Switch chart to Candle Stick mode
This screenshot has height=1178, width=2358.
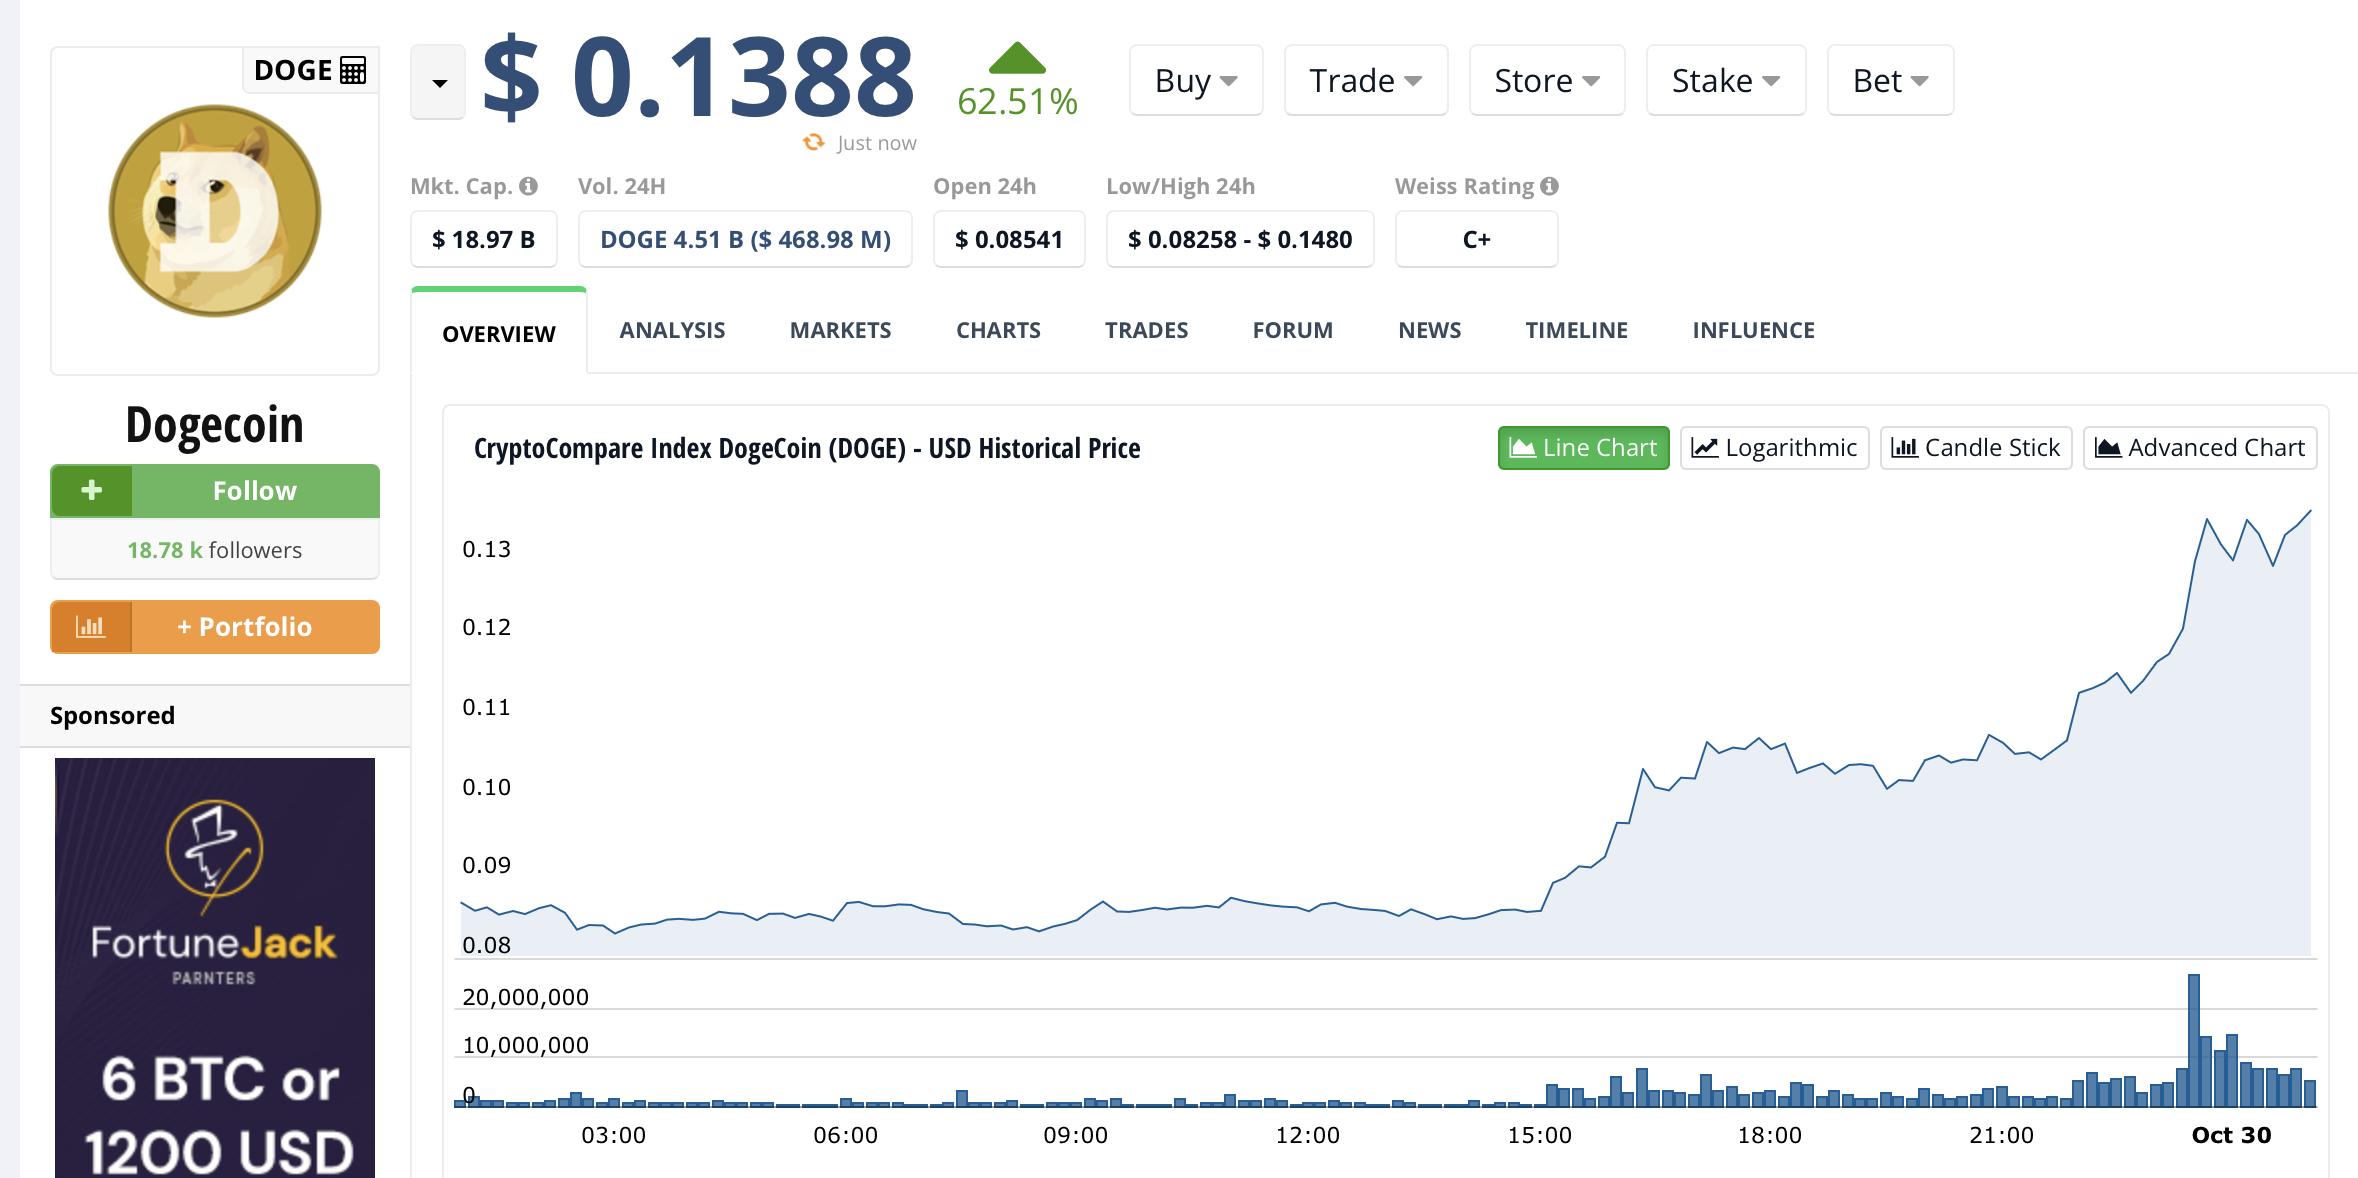[x=1976, y=447]
